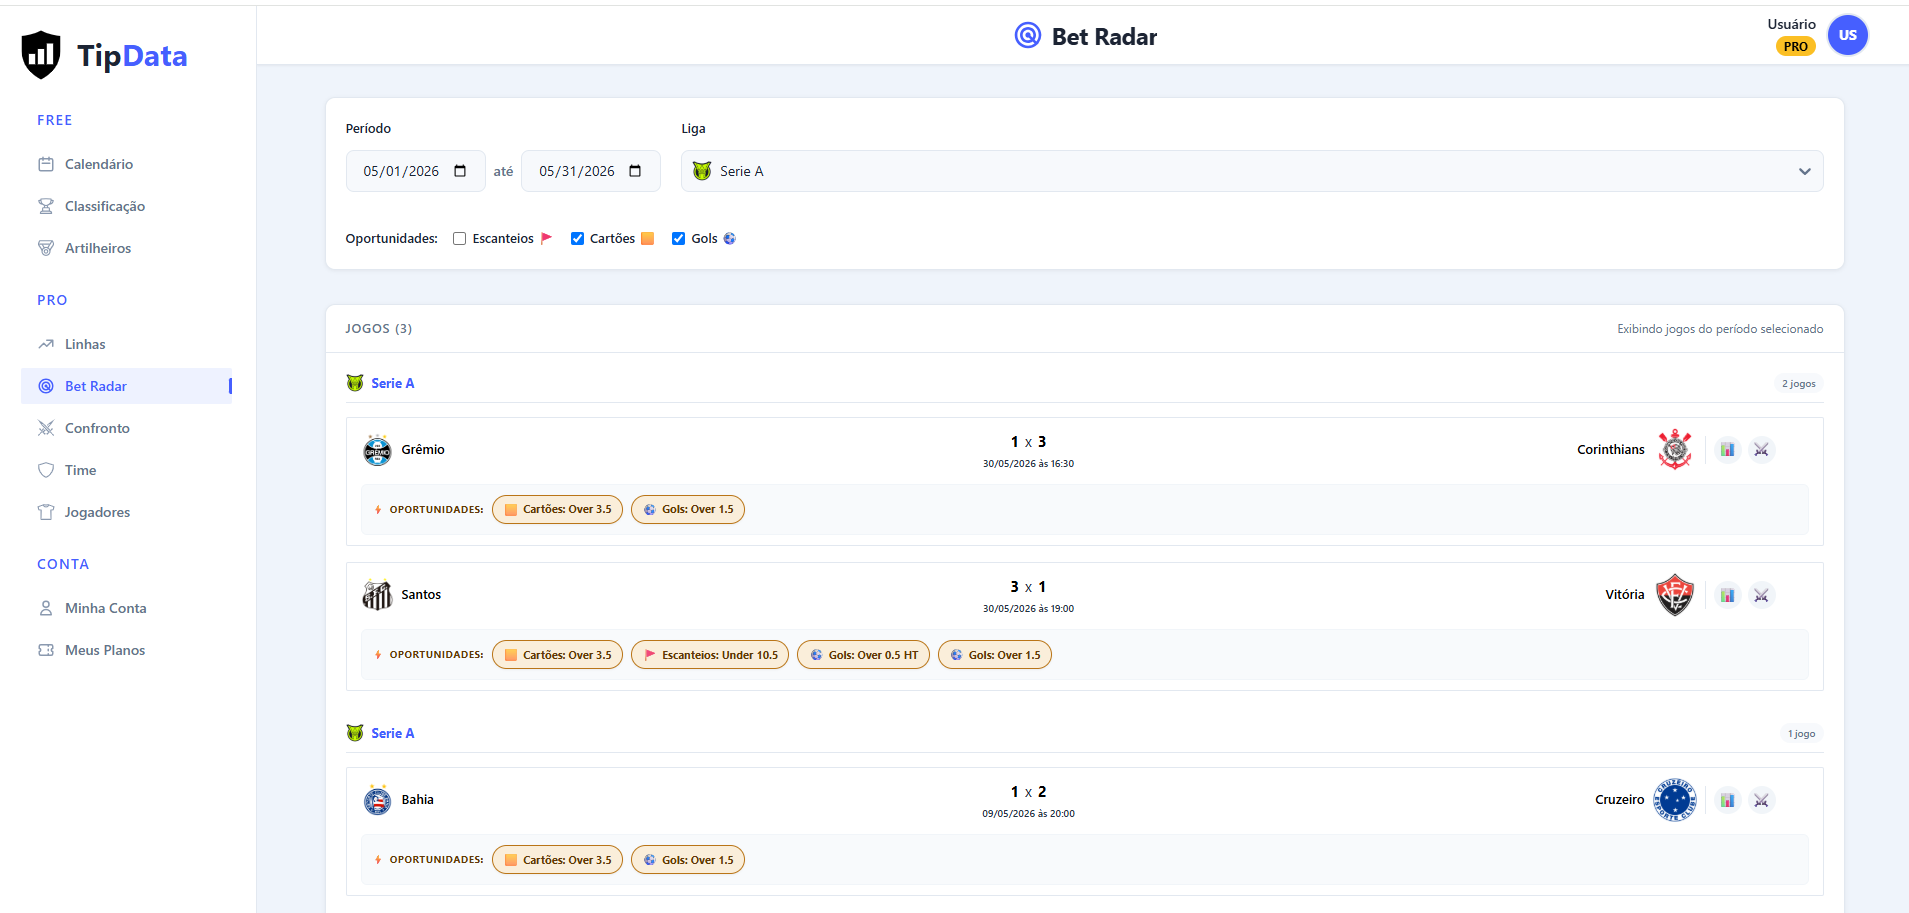Click the 3 x 1 score of Santos match
Image resolution: width=1909 pixels, height=913 pixels.
(1028, 587)
